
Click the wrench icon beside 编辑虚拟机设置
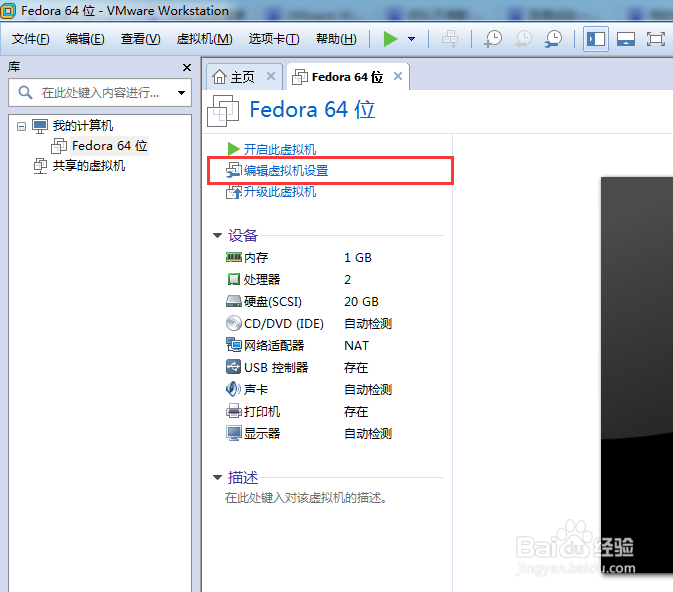tap(234, 170)
